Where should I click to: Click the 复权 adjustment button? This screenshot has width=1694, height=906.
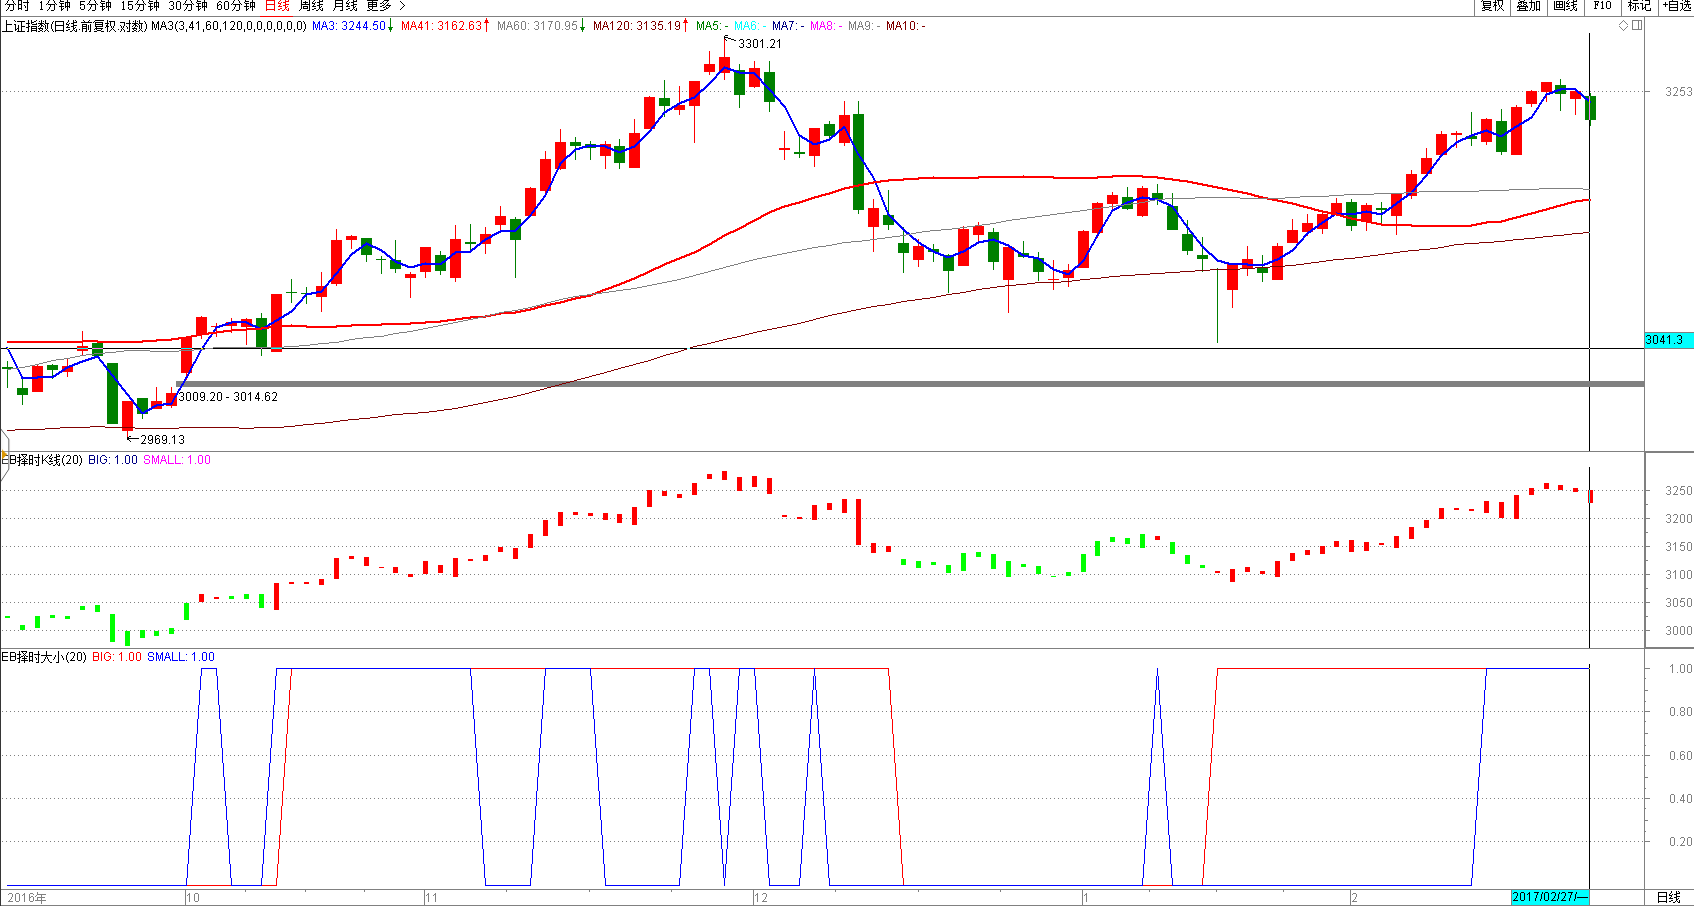coord(1492,6)
